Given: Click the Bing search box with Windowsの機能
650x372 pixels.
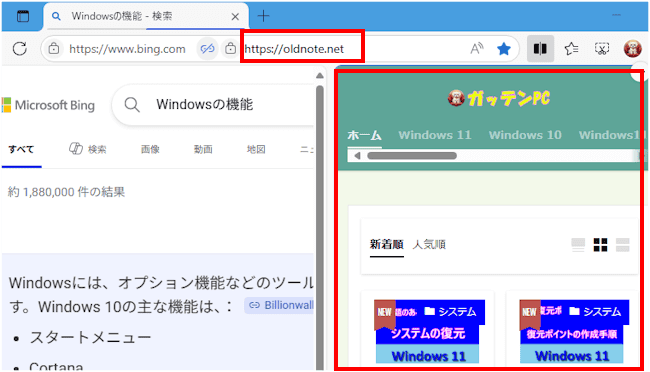Looking at the screenshot, I should click(x=213, y=105).
